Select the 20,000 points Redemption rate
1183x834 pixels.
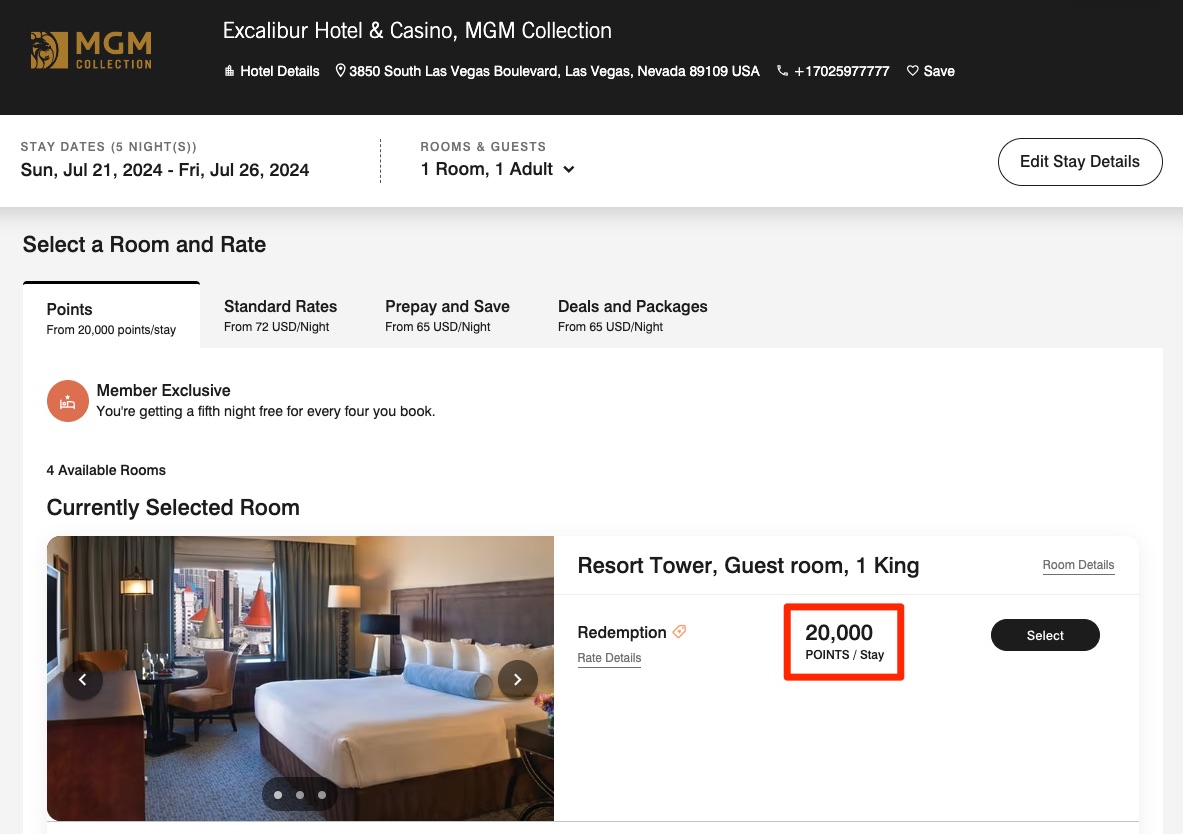pyautogui.click(x=1044, y=635)
